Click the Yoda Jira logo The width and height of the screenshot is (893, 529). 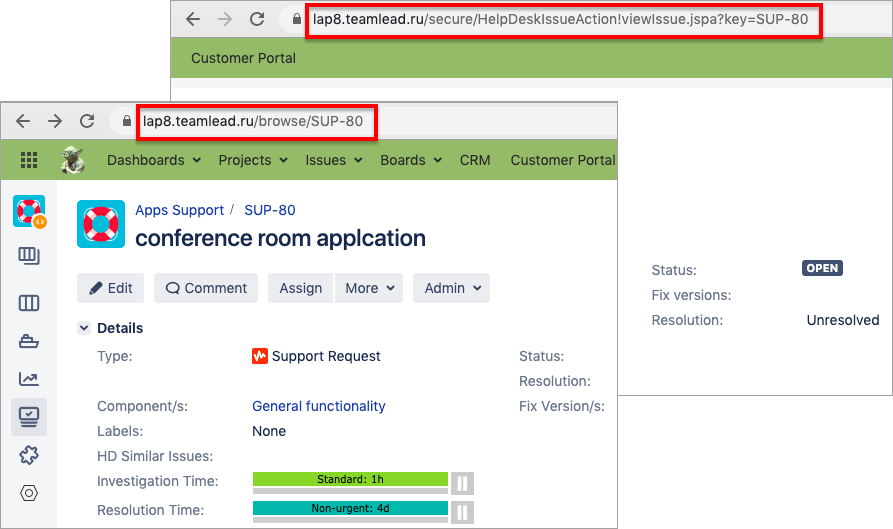tap(73, 160)
